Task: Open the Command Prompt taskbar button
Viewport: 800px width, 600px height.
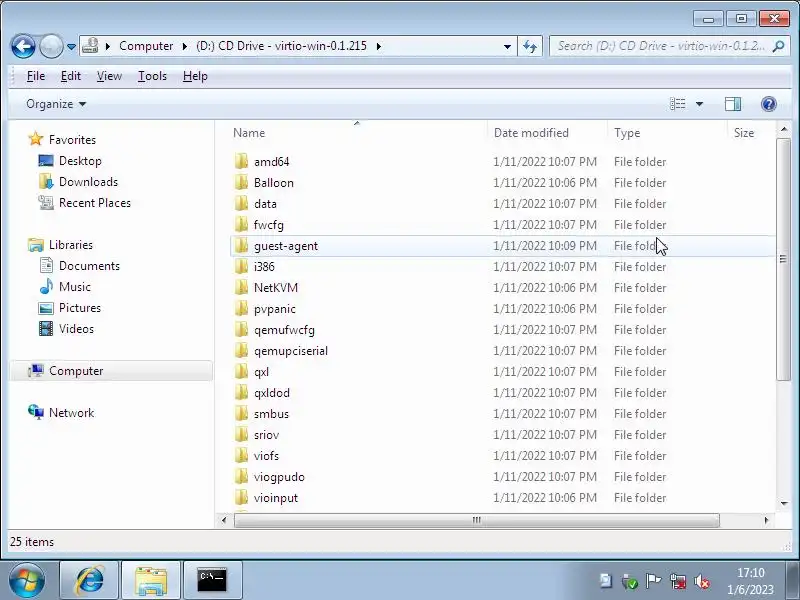Action: click(x=212, y=580)
